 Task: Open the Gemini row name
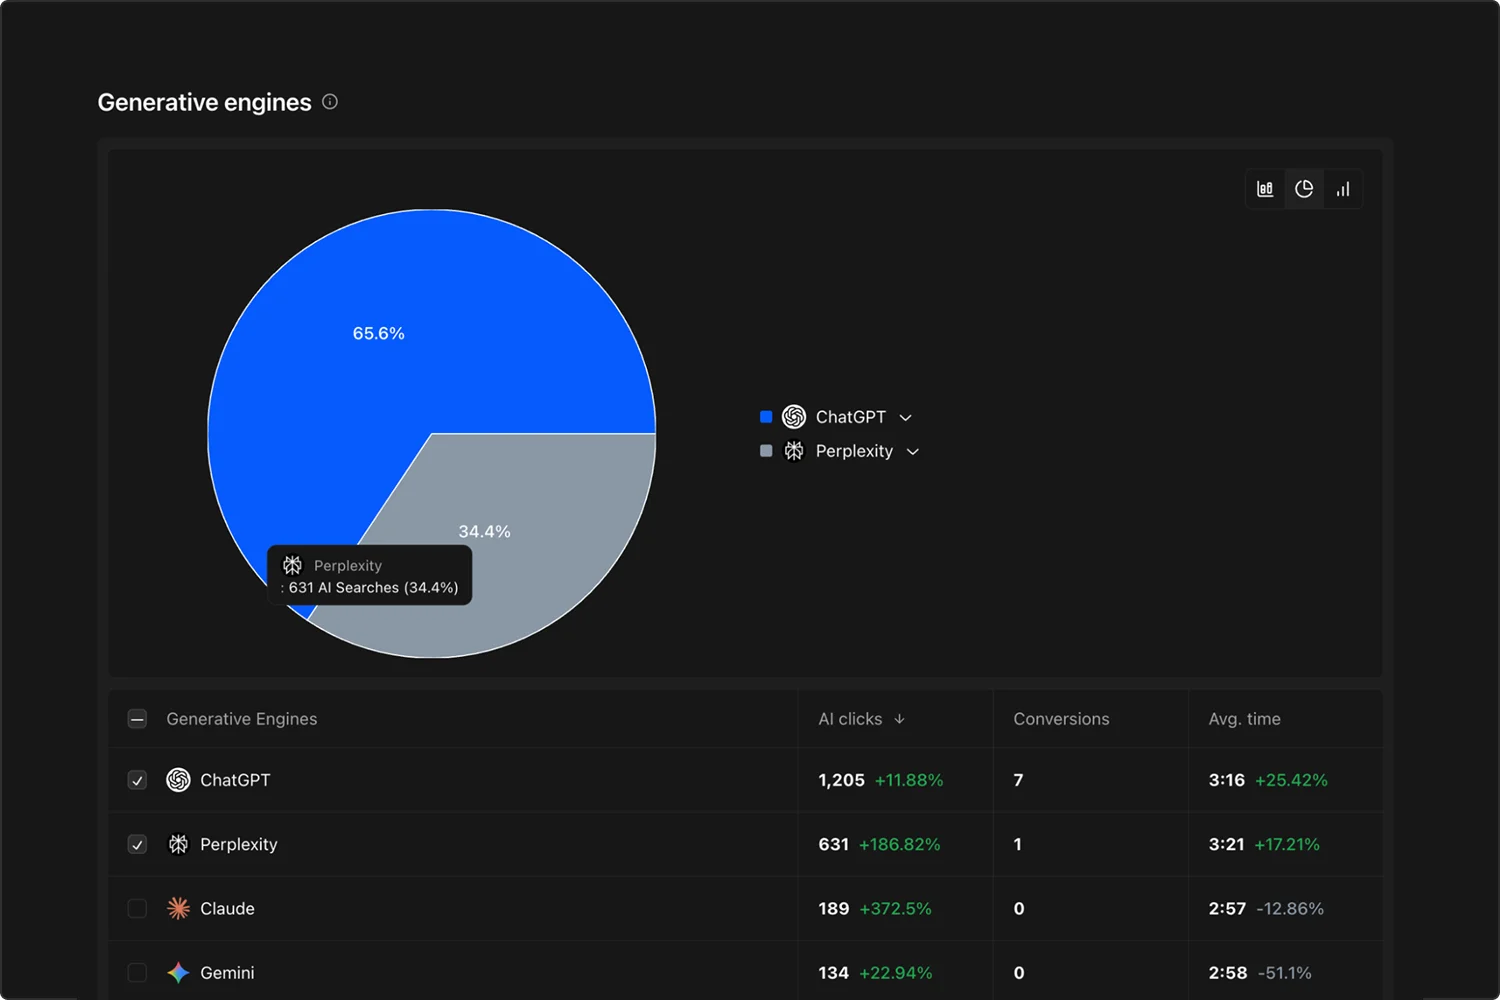(227, 972)
